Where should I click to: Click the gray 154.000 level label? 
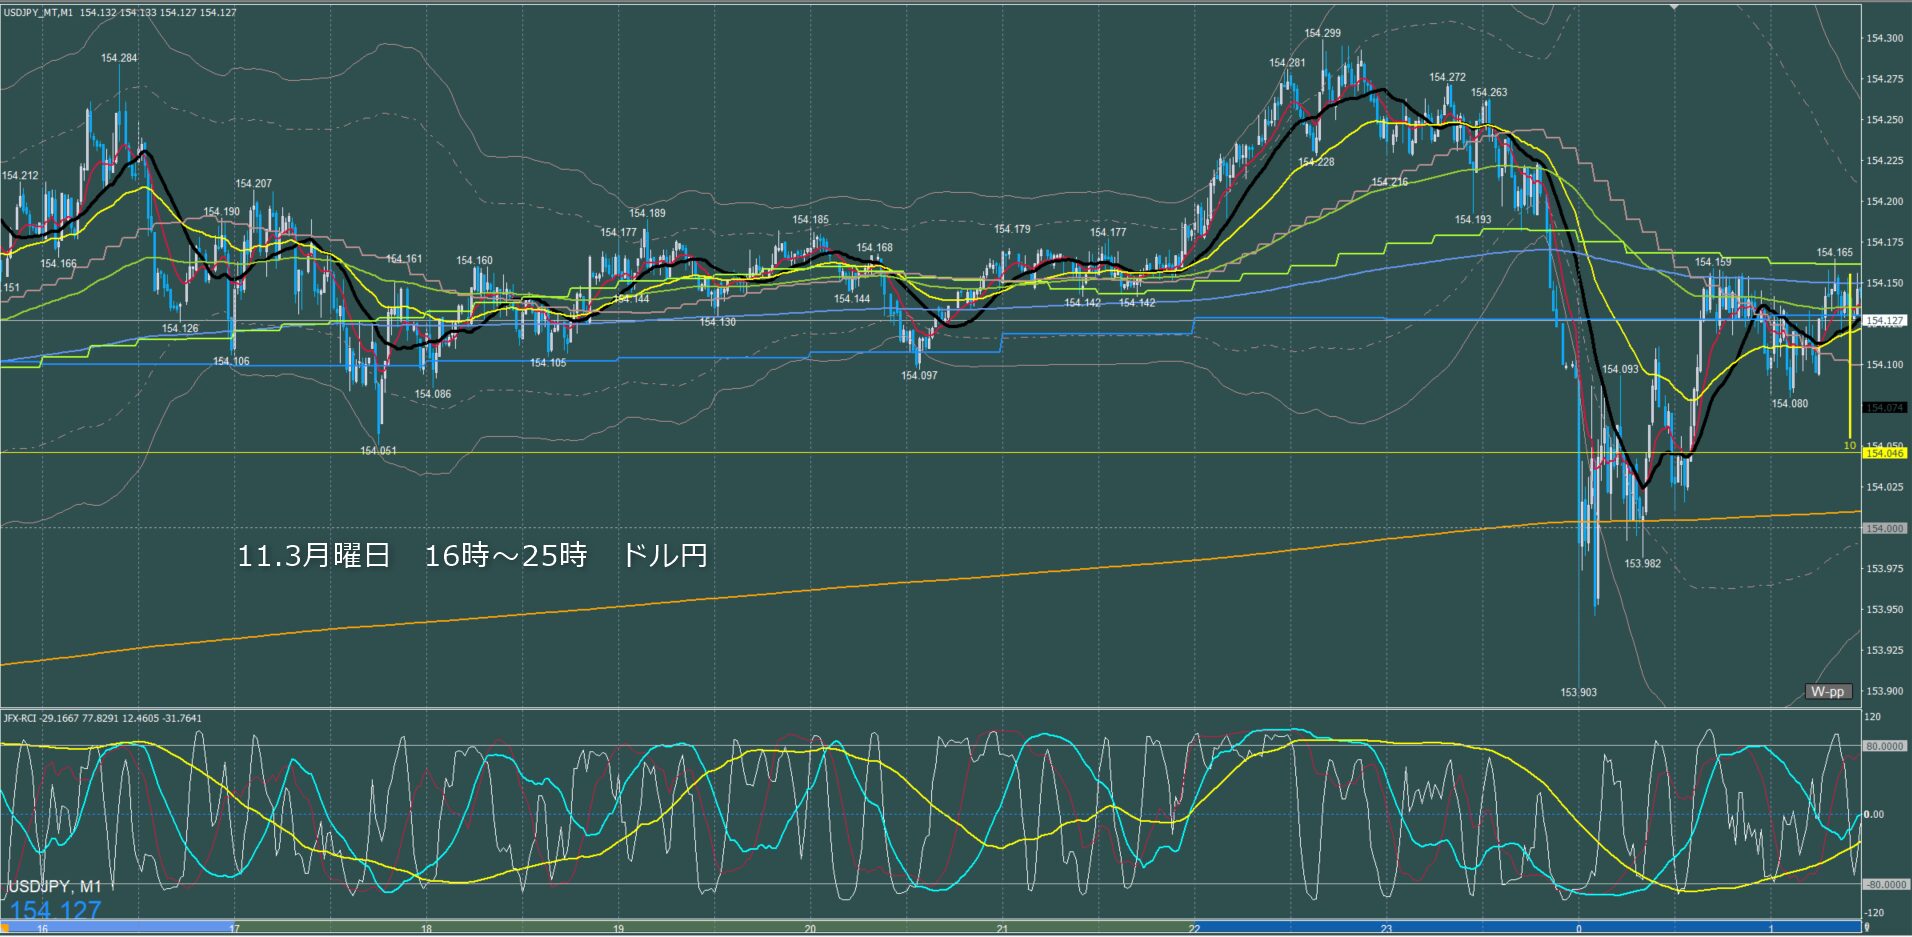pos(1884,528)
